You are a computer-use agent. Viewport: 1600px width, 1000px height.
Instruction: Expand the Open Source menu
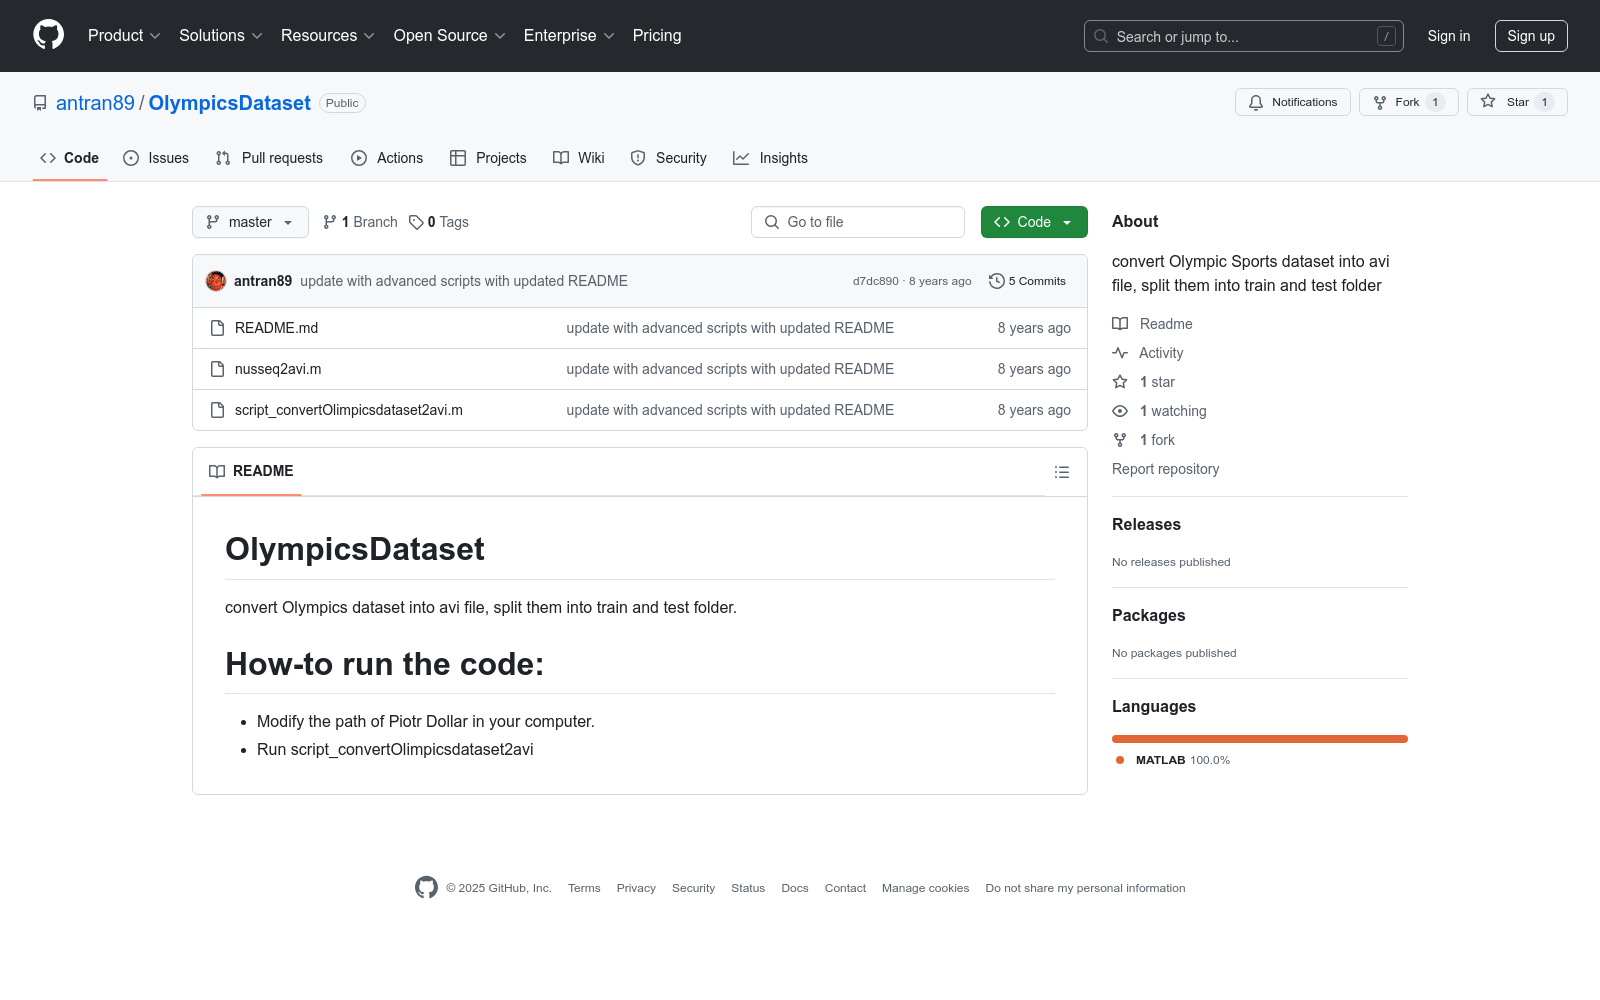(450, 36)
